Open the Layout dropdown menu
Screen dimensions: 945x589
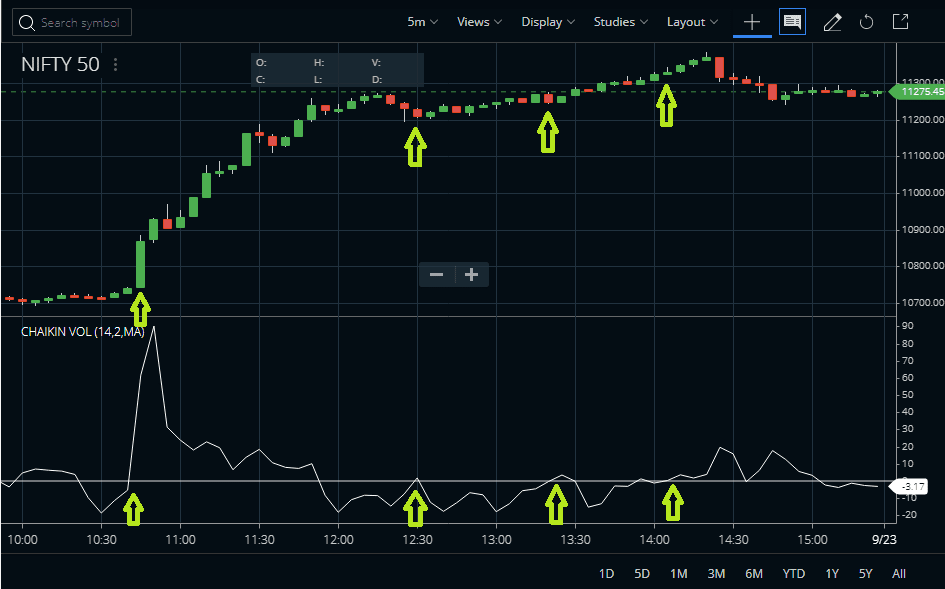(x=692, y=22)
